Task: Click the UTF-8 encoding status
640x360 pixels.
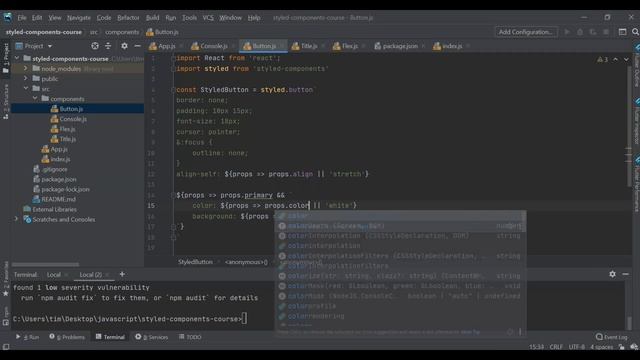Action: coord(576,347)
